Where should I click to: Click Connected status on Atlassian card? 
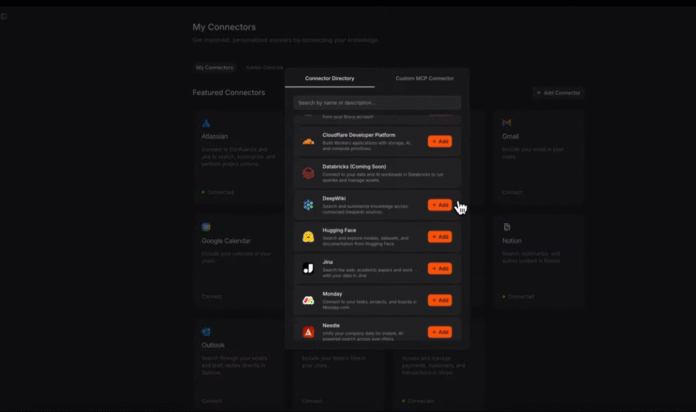(x=218, y=192)
